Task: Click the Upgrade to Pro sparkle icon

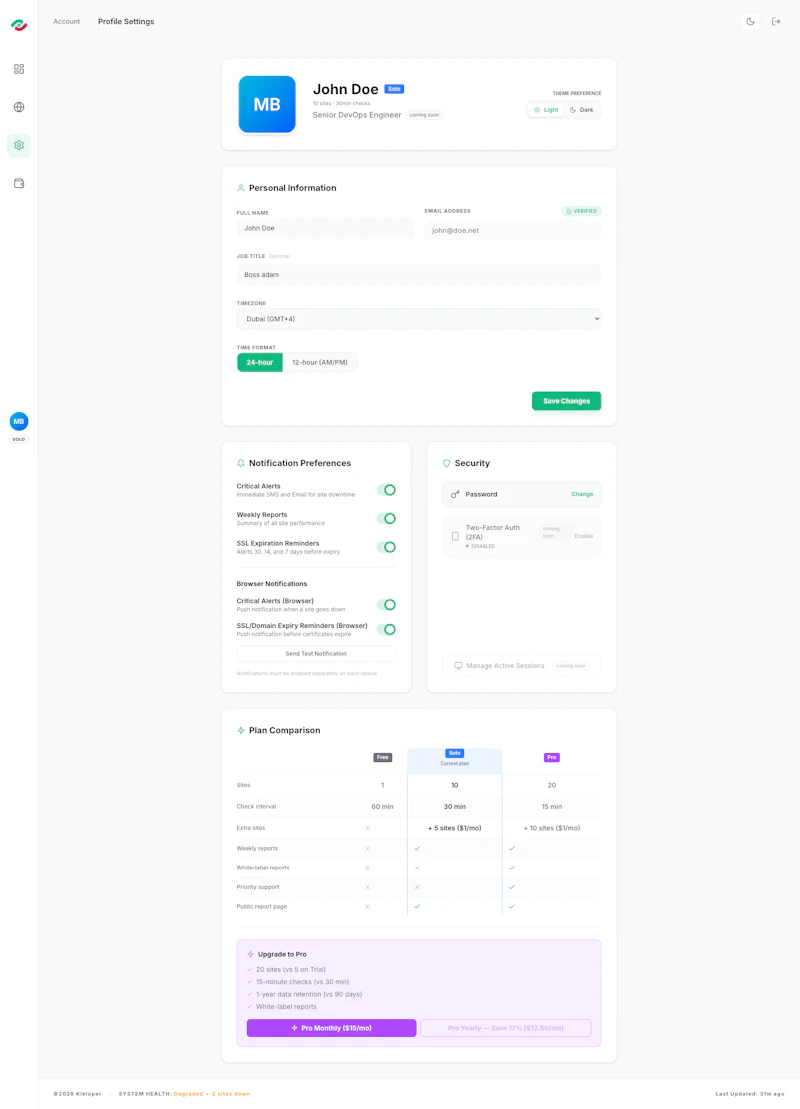Action: point(250,954)
